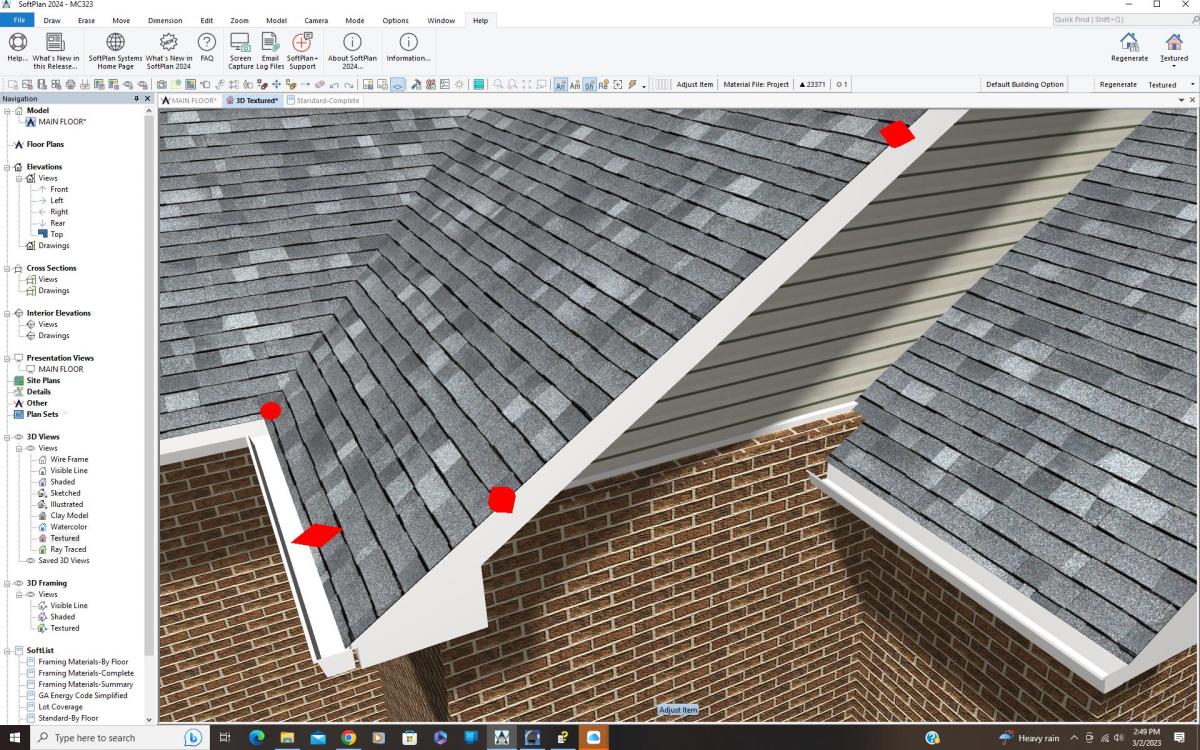Viewport: 1200px width, 750px height.
Task: Open the Camera menu
Action: pos(316,19)
